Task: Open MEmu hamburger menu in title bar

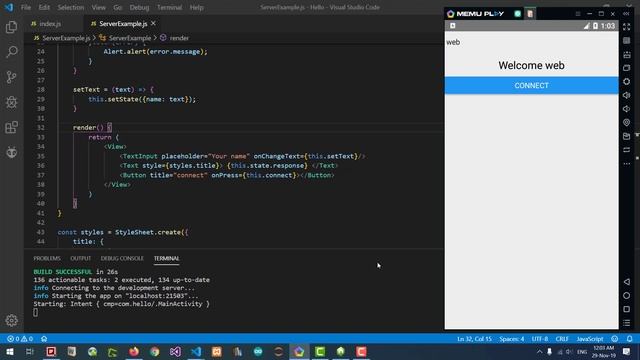Action: 578,13
